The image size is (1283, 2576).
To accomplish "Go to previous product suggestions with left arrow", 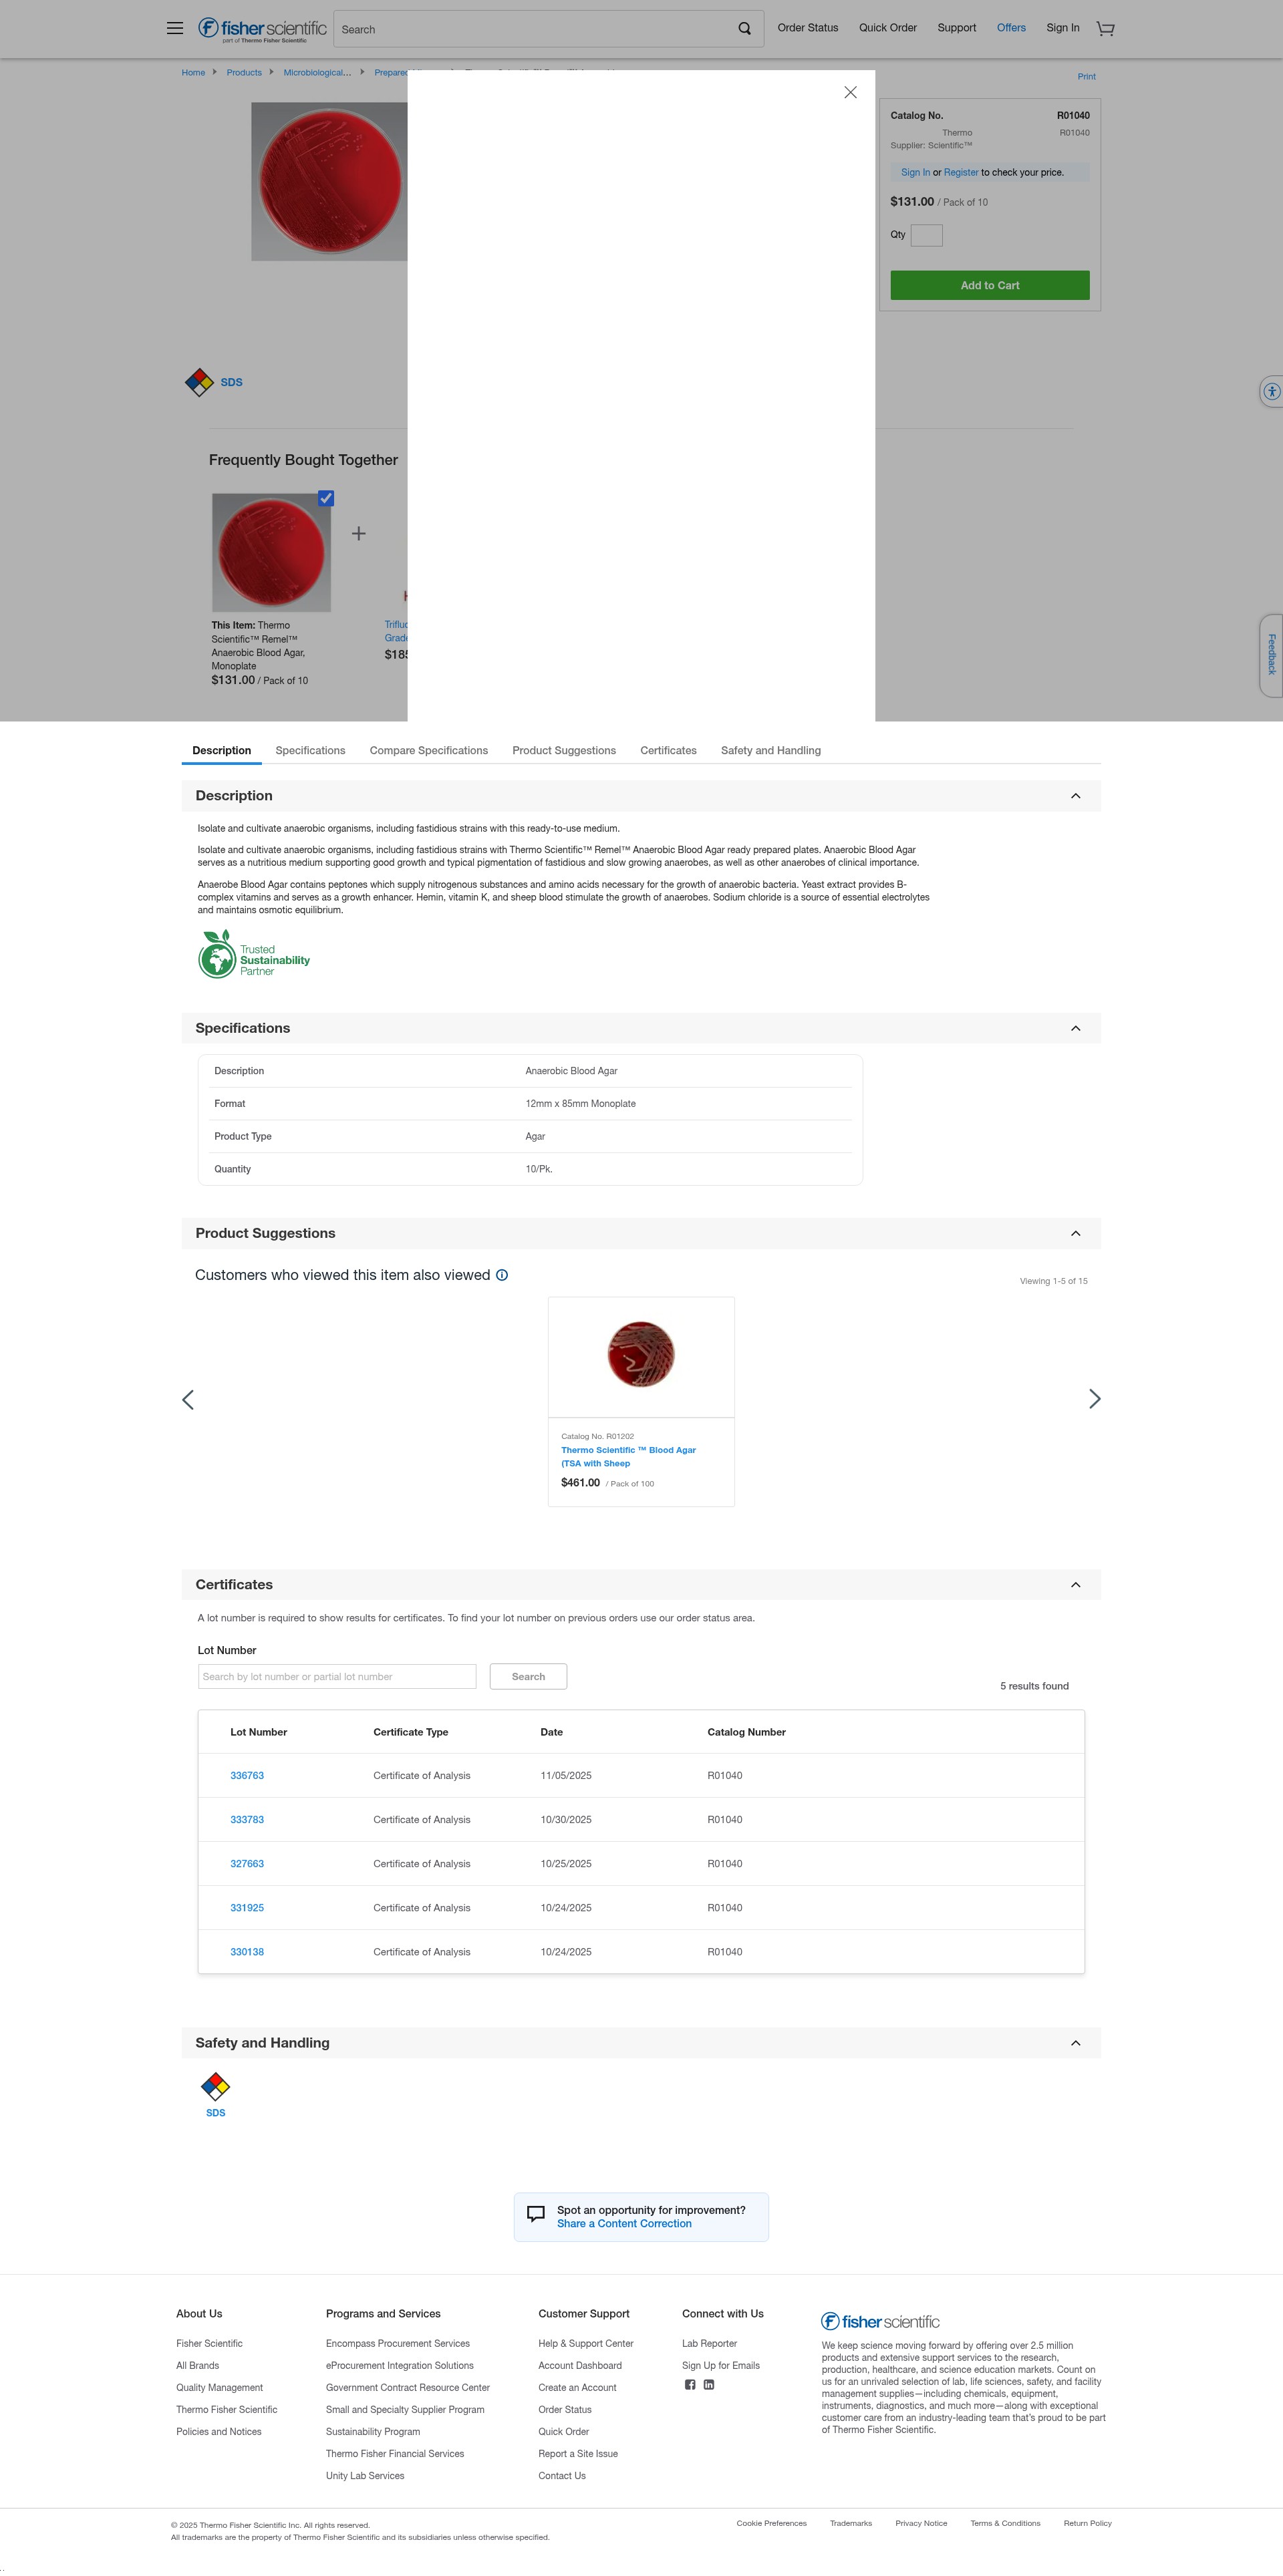I will coord(188,1399).
